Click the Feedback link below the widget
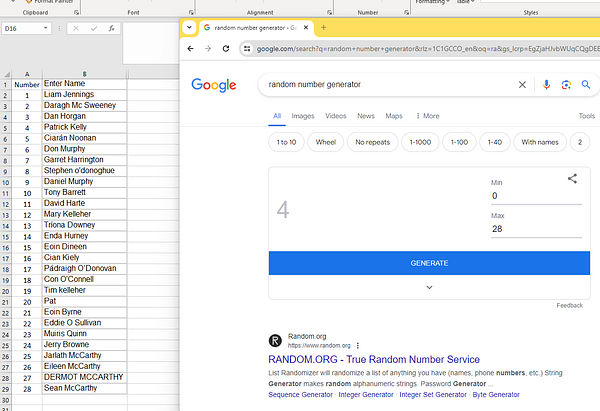The height and width of the screenshot is (411, 600). click(569, 305)
